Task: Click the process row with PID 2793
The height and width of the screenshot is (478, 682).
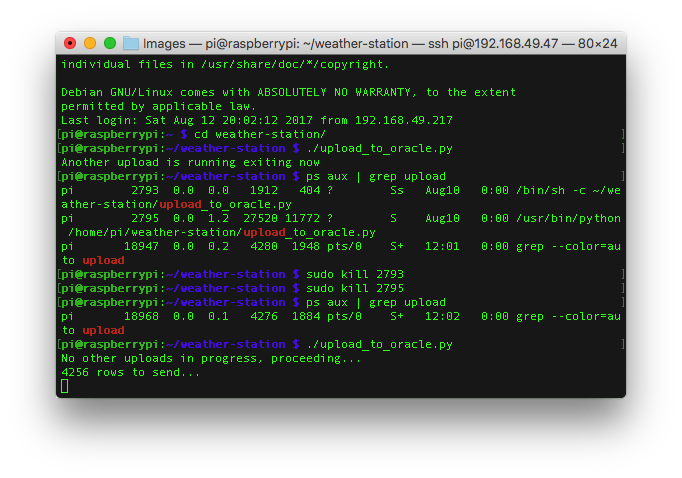Action: pos(341,190)
